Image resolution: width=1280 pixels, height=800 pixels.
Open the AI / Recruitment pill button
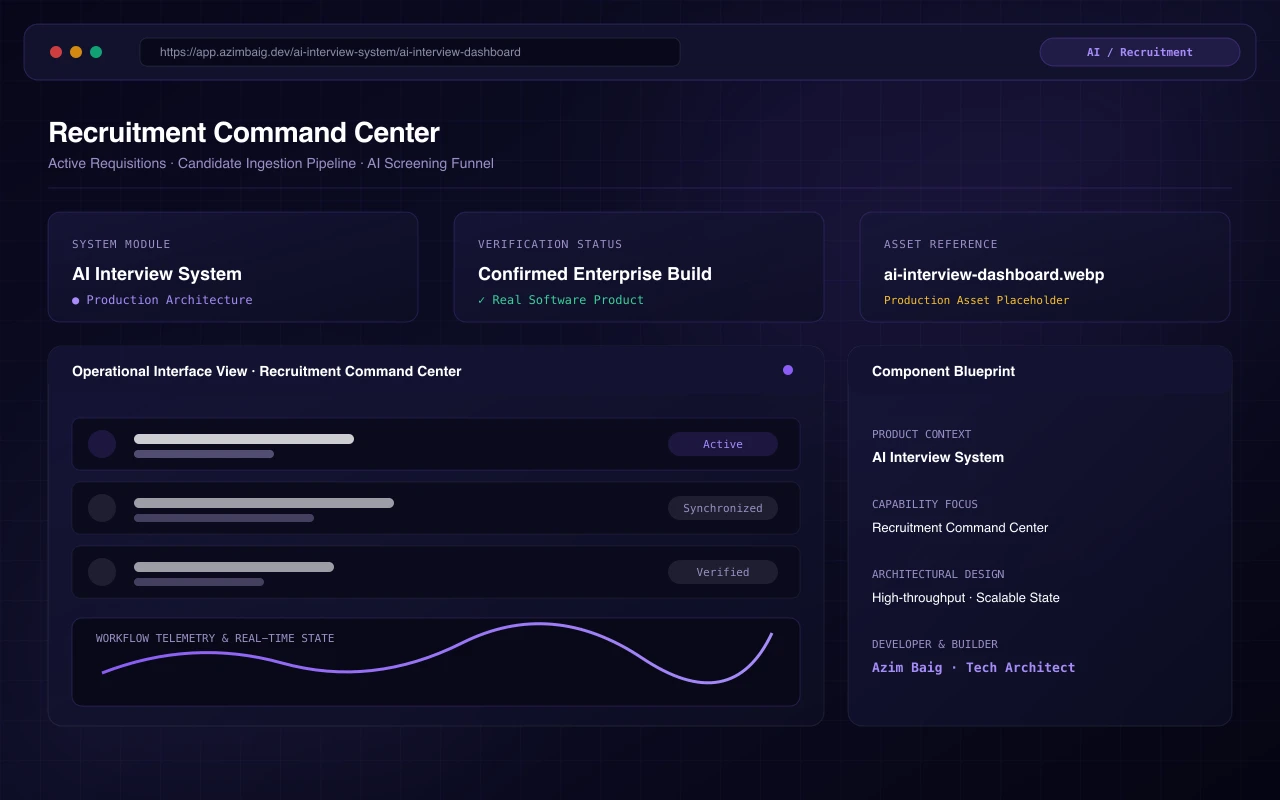coord(1140,52)
